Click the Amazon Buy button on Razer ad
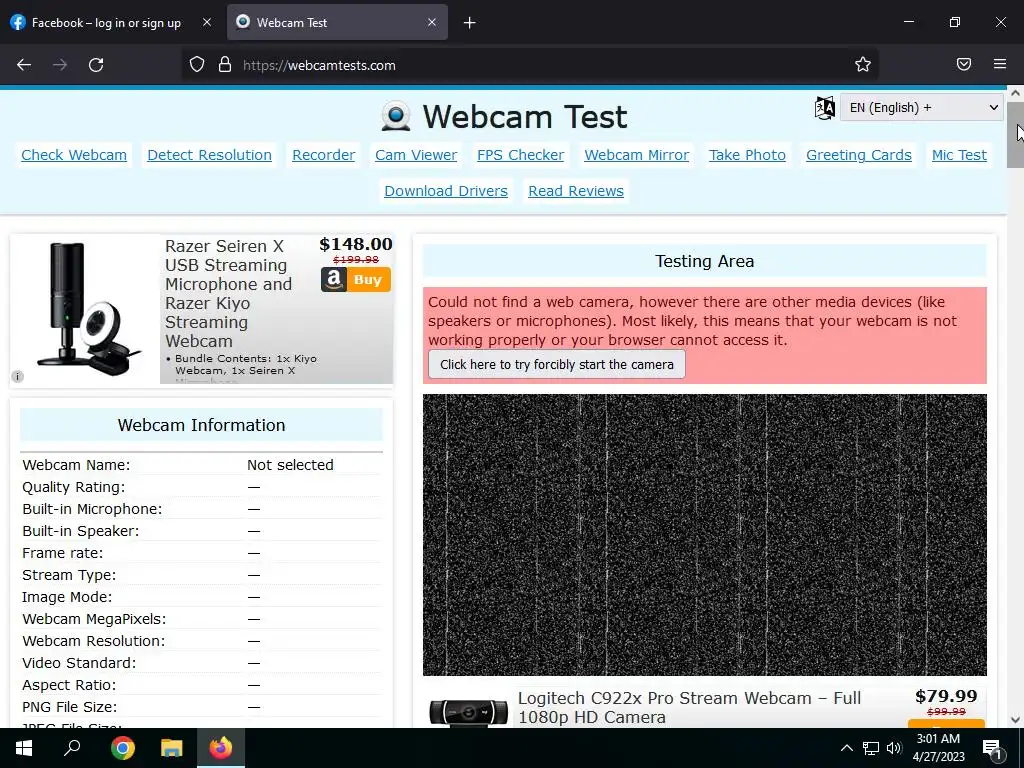The height and width of the screenshot is (768, 1024). click(356, 280)
